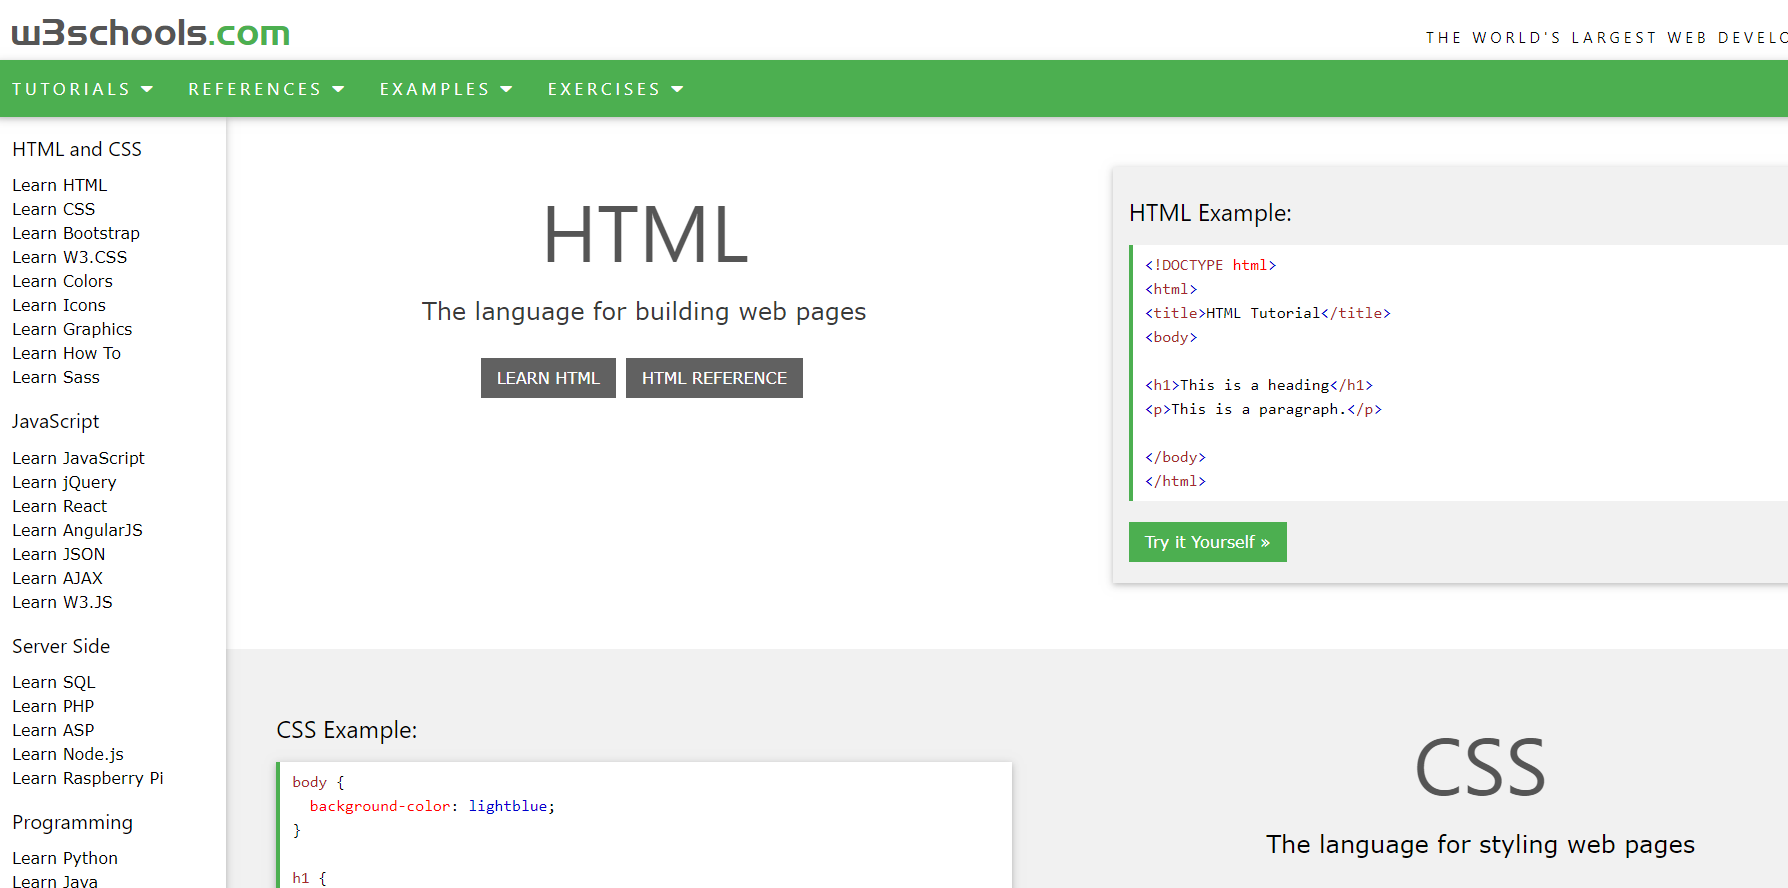Open Learn jQuery sidebar link

[64, 482]
